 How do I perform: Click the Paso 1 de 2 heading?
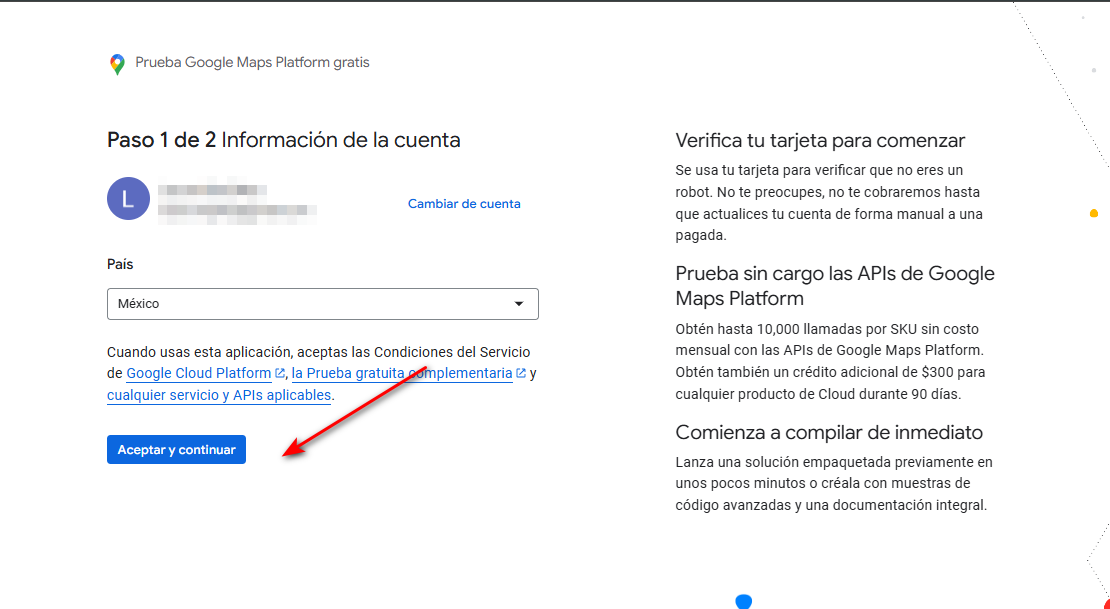283,140
